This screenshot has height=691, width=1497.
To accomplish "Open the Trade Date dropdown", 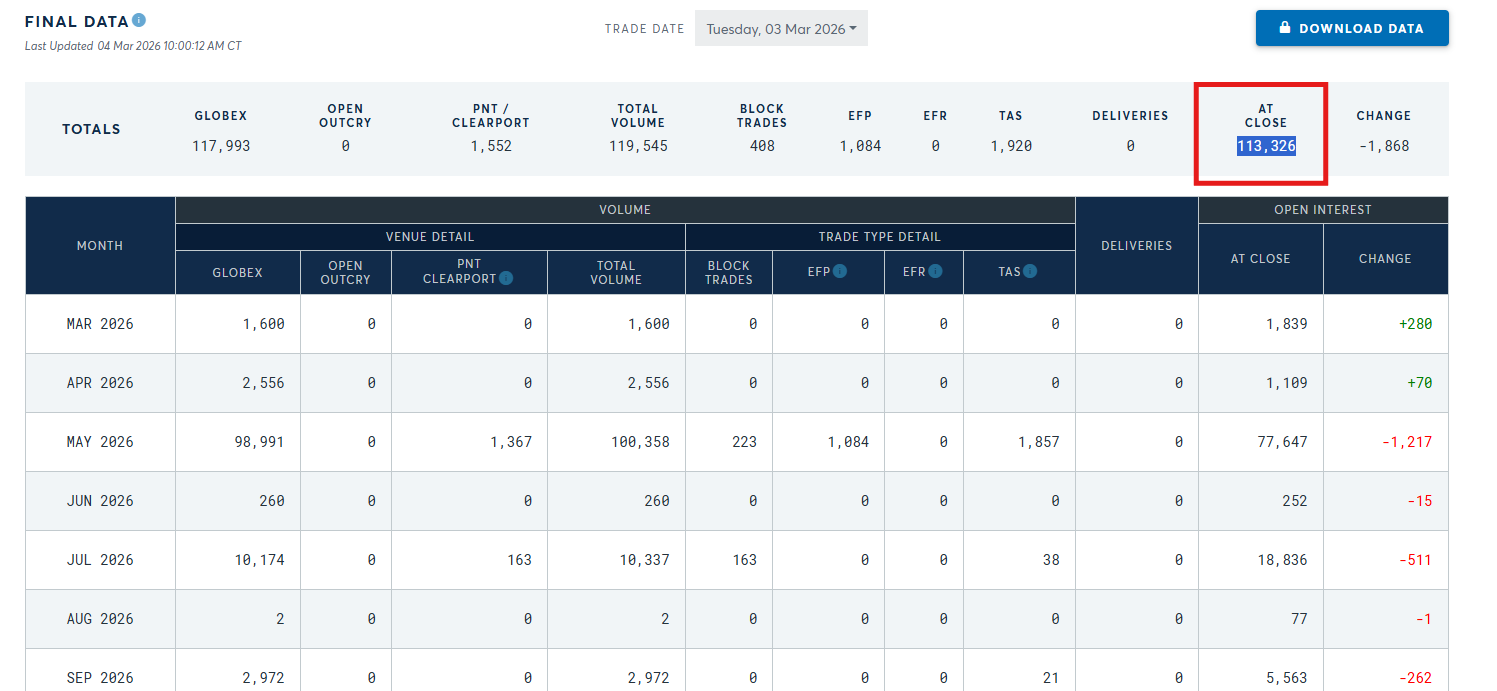I will click(781, 29).
